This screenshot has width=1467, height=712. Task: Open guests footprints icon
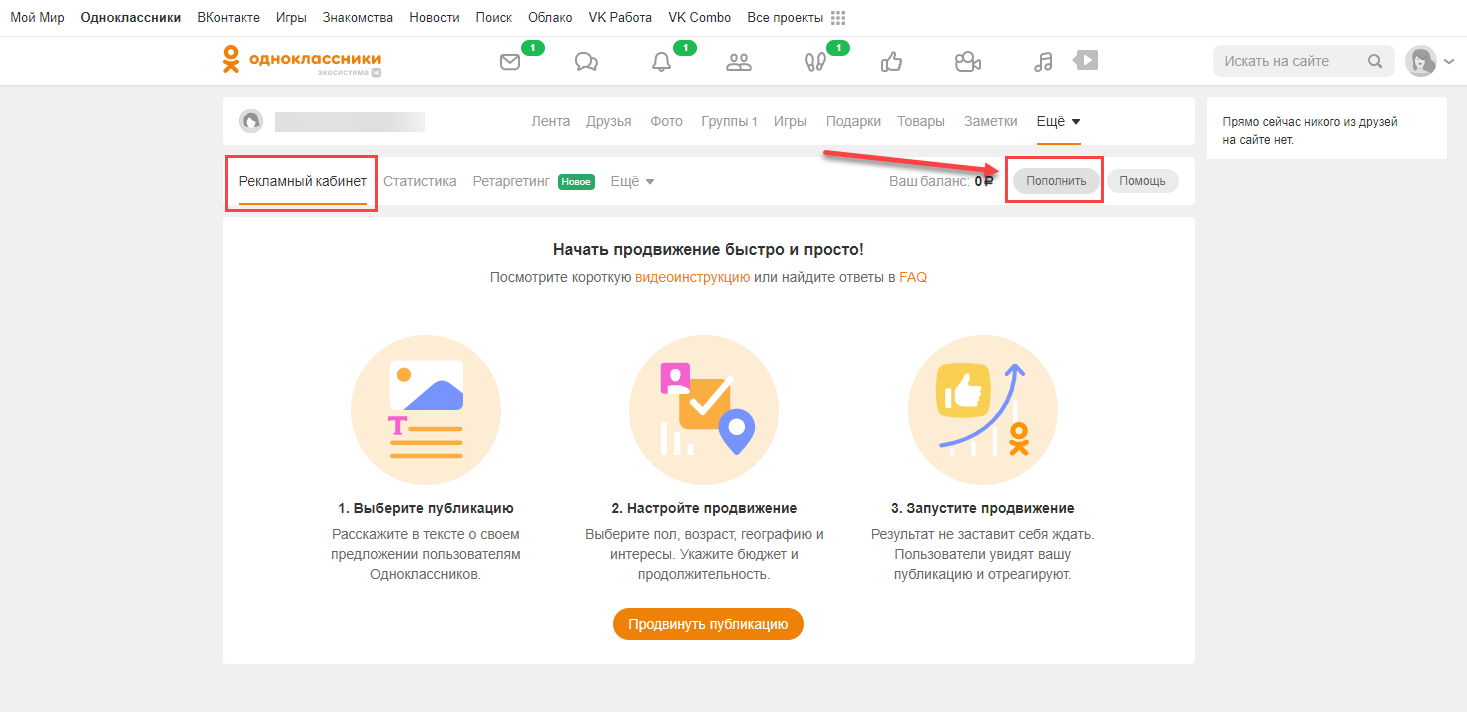click(x=815, y=62)
